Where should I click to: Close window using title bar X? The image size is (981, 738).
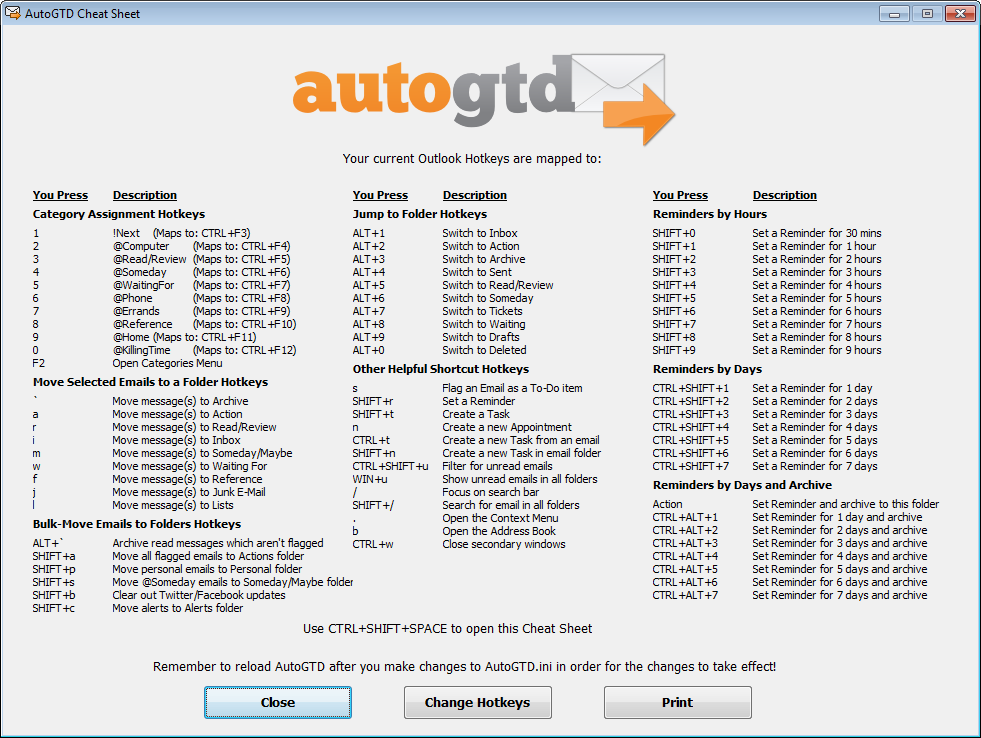coord(960,13)
